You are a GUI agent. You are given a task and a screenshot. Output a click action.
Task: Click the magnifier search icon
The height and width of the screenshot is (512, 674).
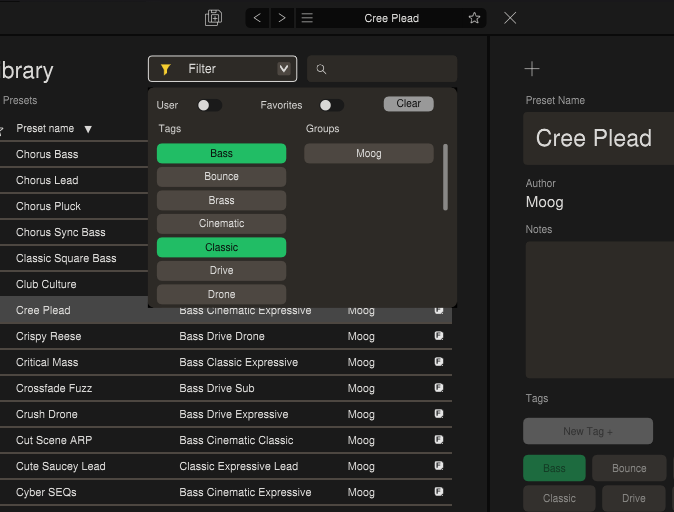point(321,69)
